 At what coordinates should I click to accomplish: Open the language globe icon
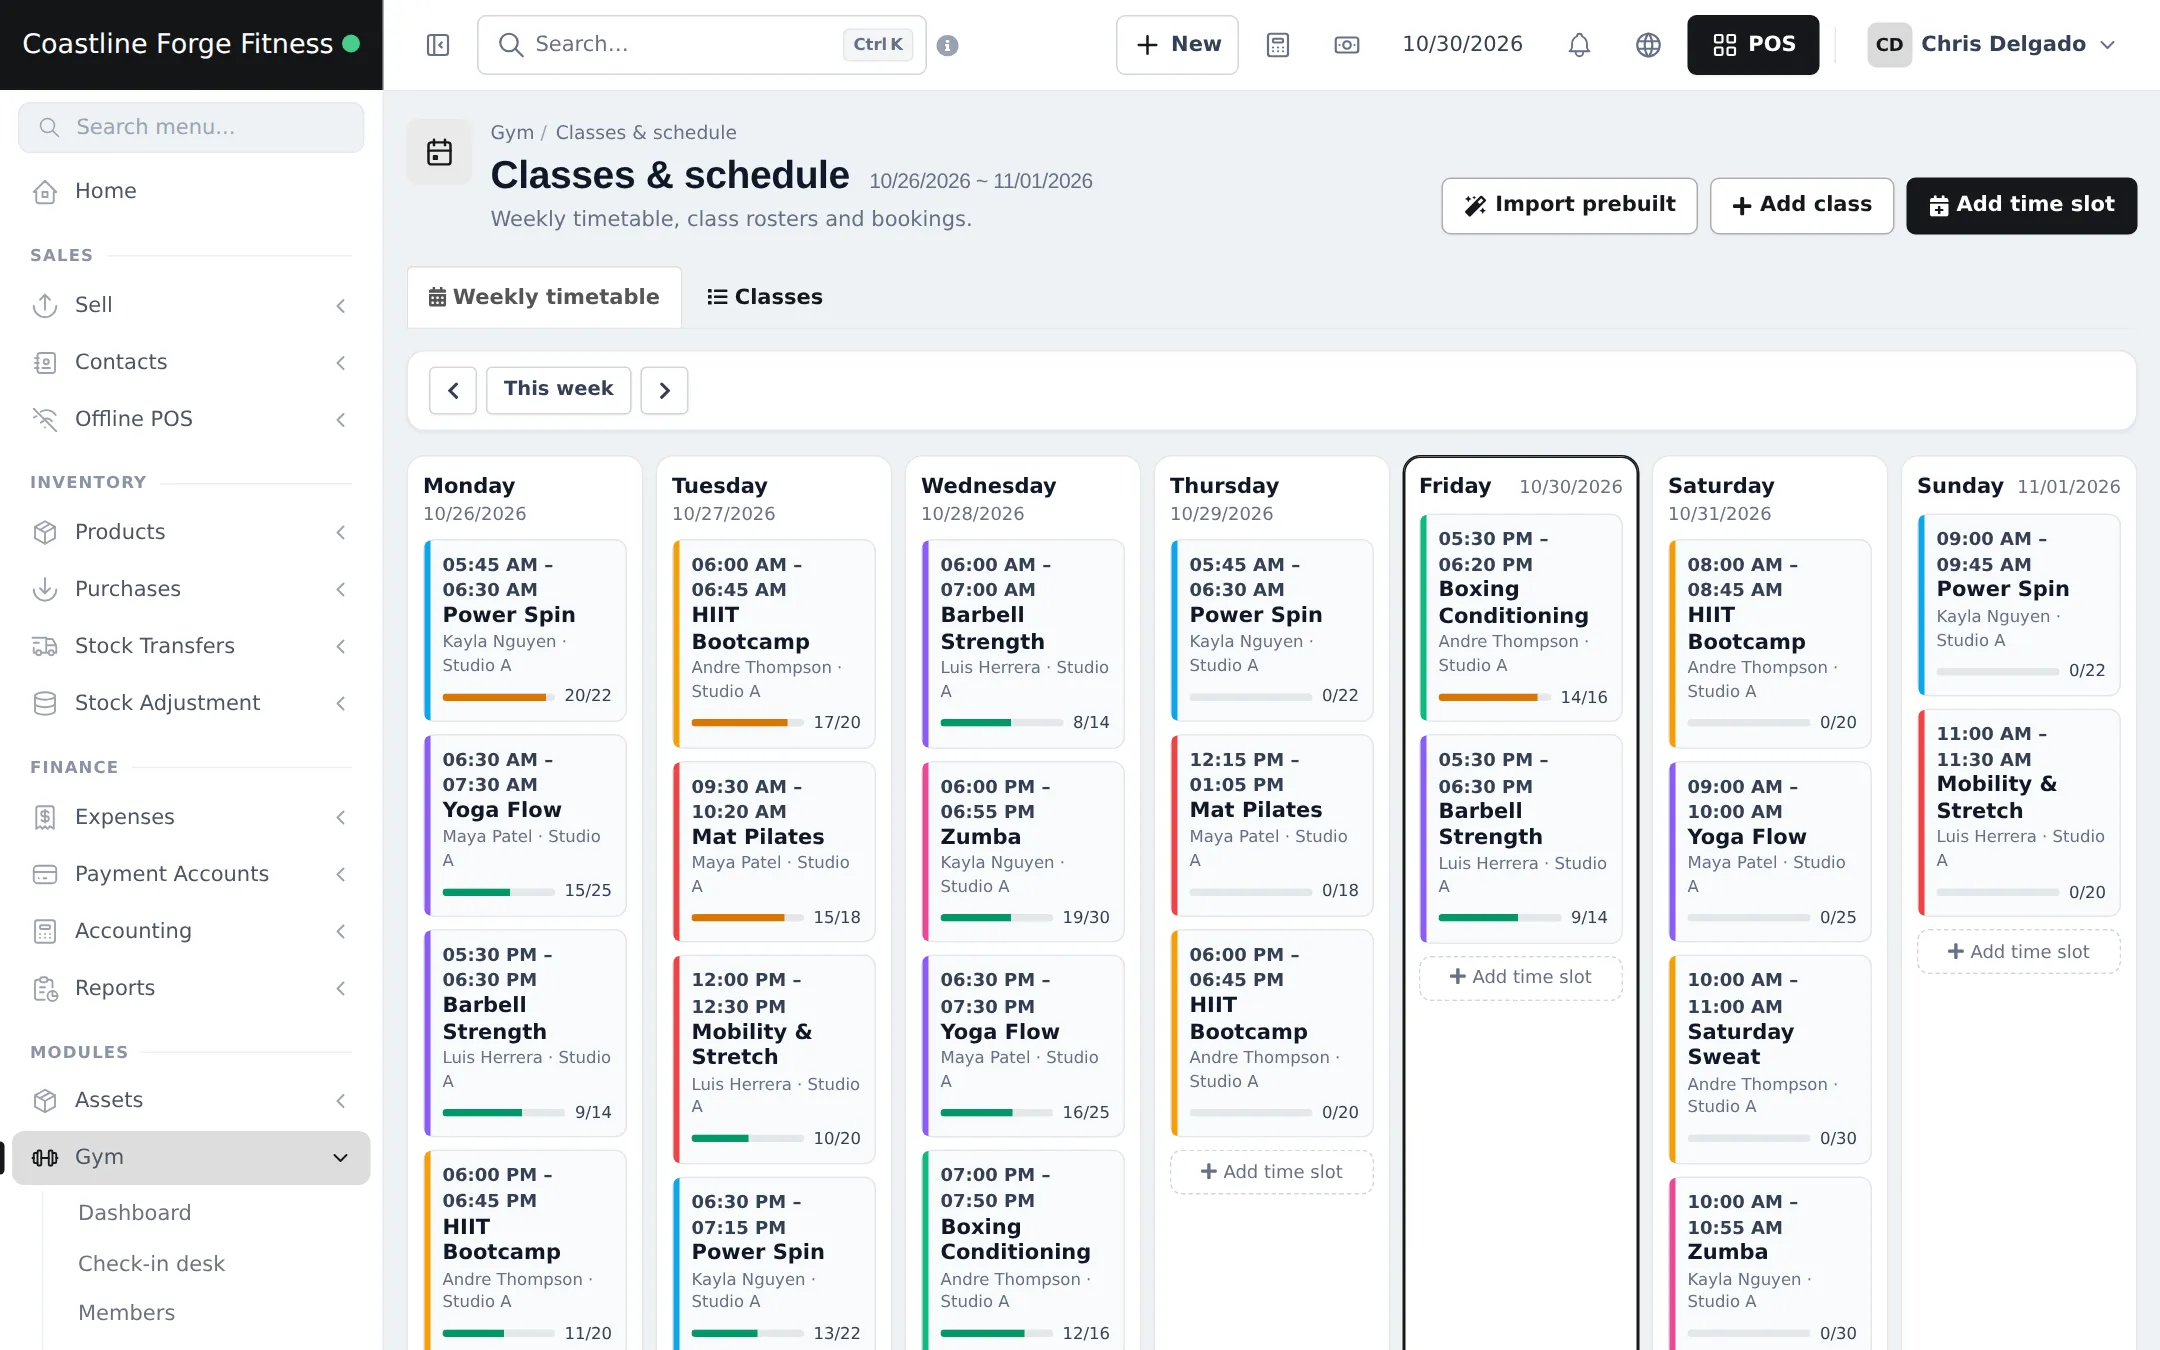tap(1648, 45)
